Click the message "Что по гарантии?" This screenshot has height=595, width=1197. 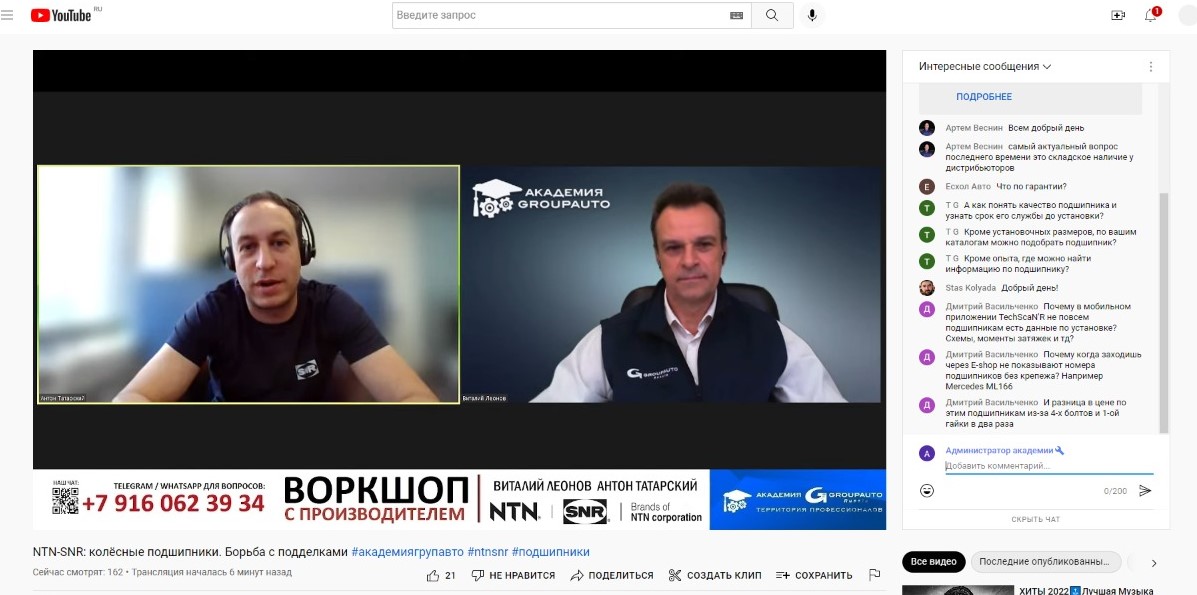click(1031, 186)
